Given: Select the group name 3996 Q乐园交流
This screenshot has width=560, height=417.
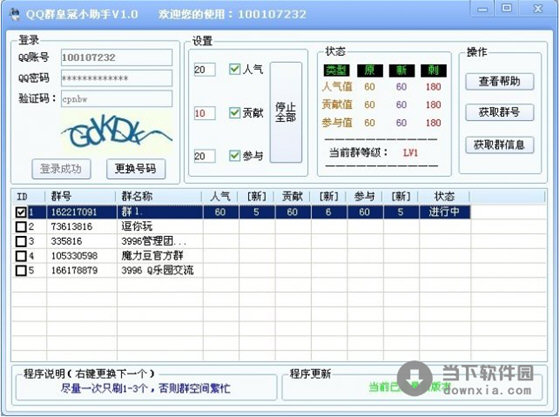Looking at the screenshot, I should point(158,270).
